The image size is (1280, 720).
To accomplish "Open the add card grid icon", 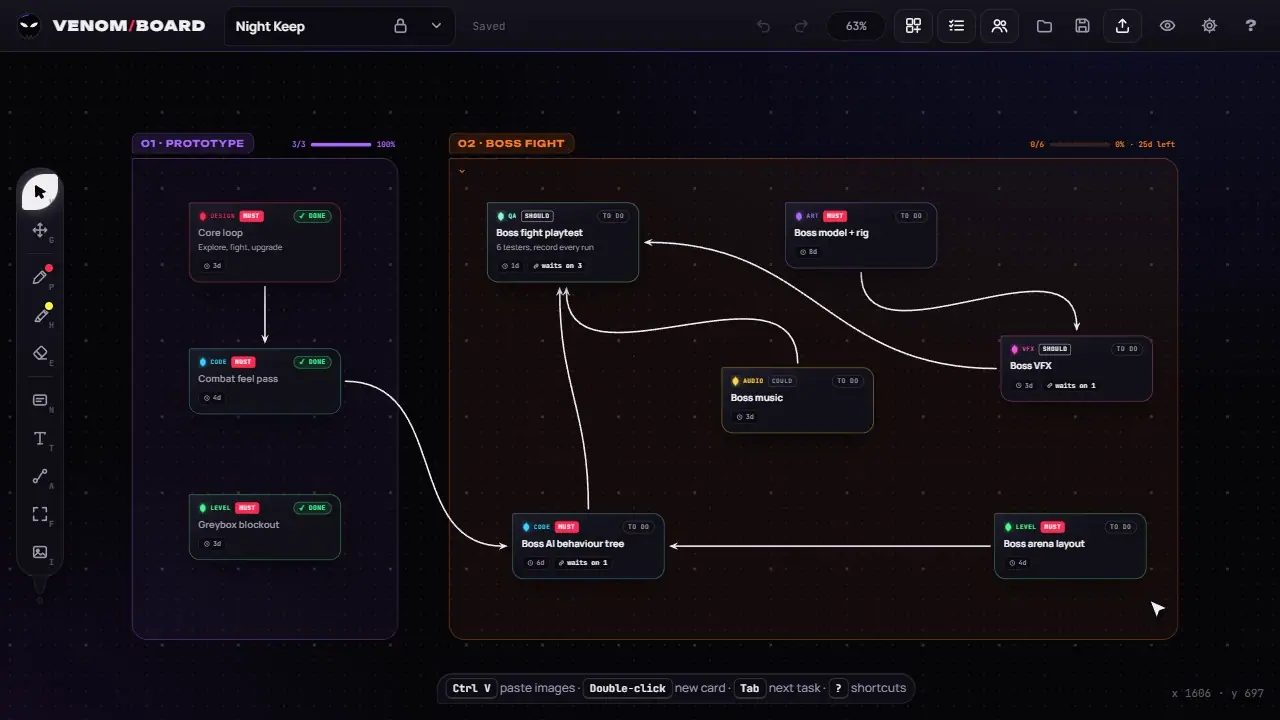I will 913,26.
